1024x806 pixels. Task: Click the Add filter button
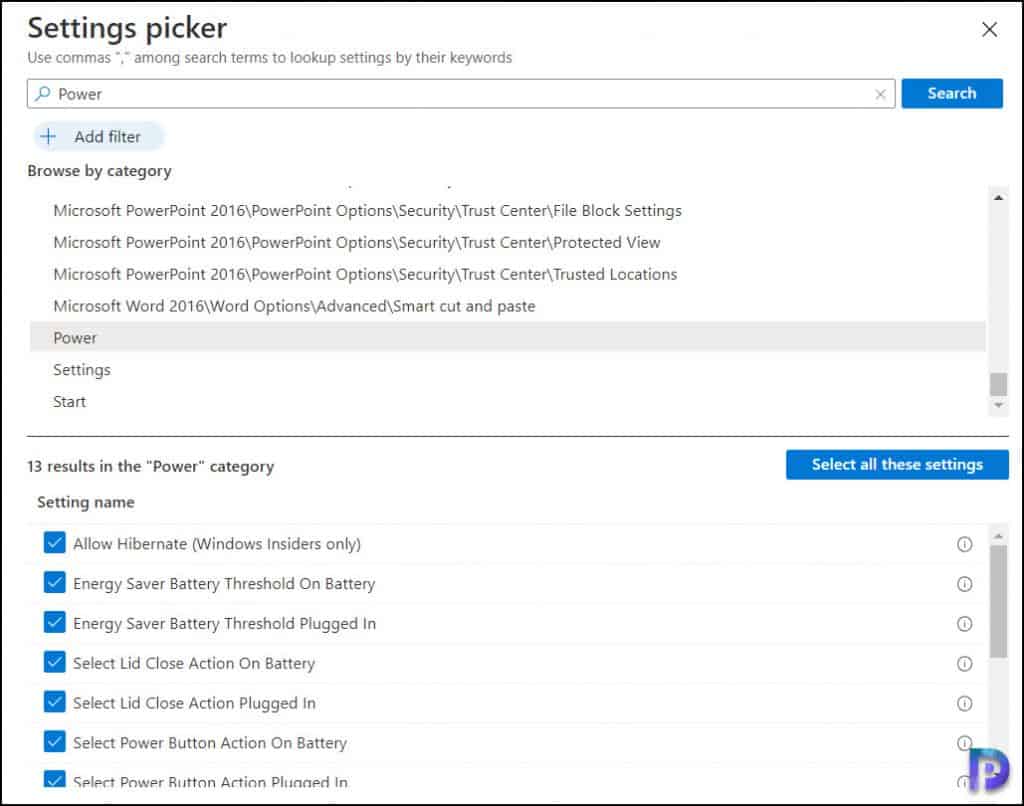99,137
